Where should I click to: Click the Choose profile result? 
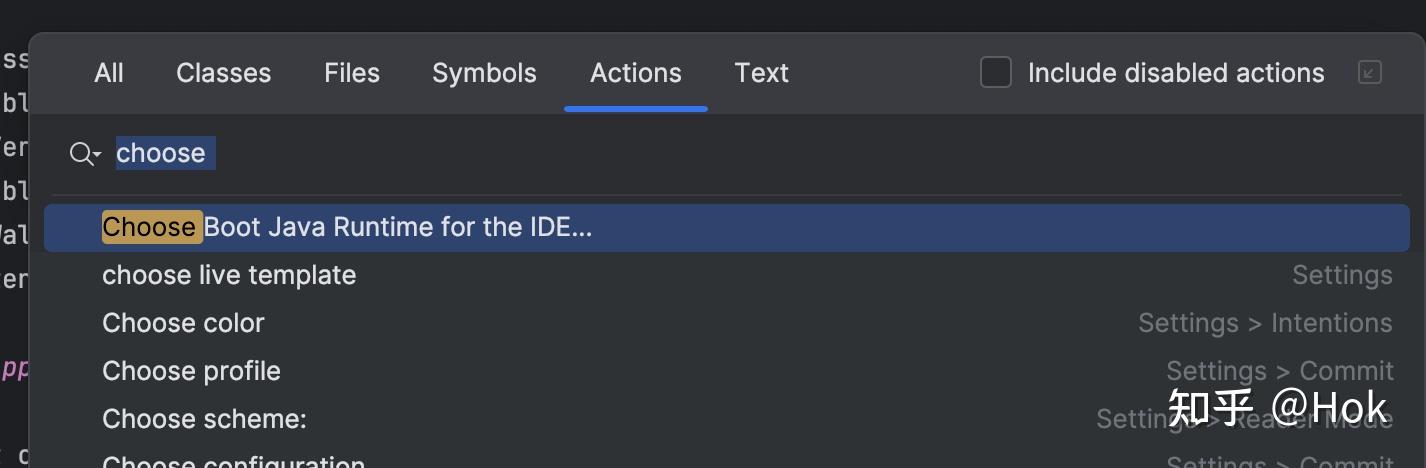click(191, 371)
